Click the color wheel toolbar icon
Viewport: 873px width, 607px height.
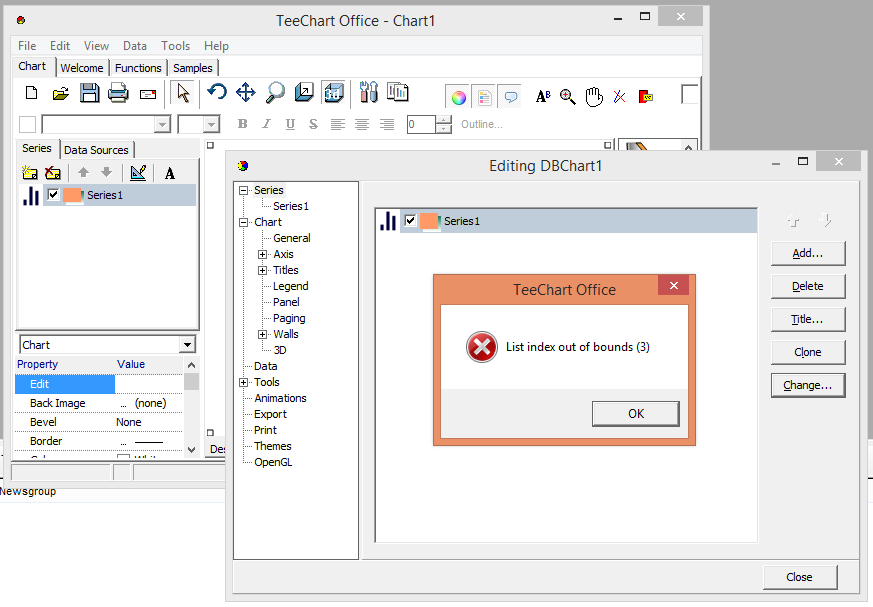point(458,97)
